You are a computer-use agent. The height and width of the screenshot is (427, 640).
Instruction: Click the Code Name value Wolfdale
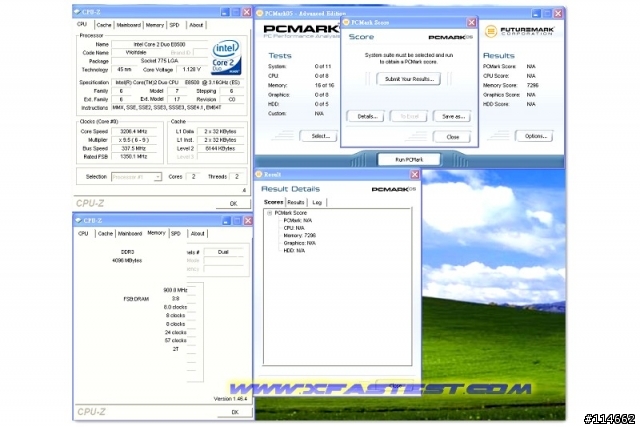click(136, 53)
